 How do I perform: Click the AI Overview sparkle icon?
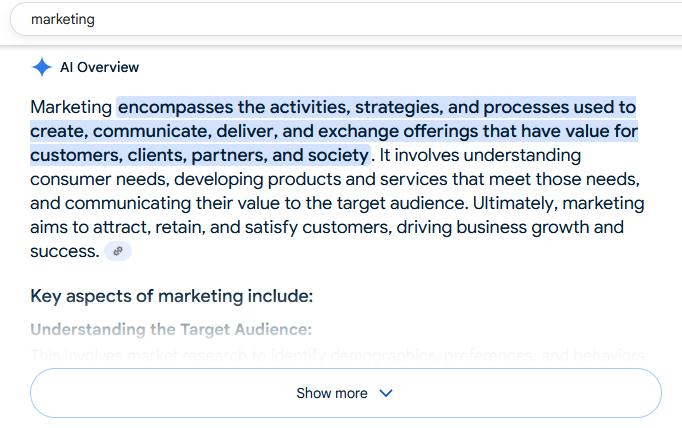pos(41,67)
